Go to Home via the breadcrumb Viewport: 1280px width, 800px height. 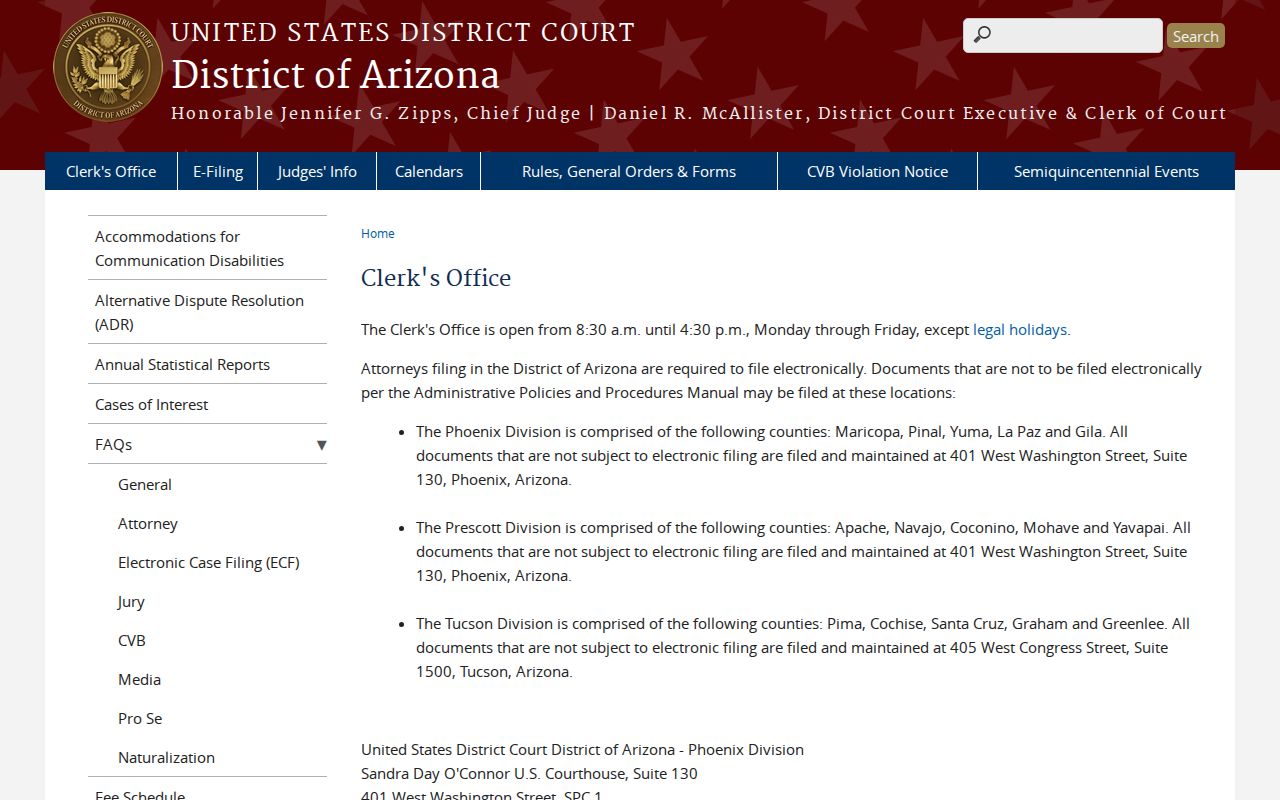click(378, 233)
